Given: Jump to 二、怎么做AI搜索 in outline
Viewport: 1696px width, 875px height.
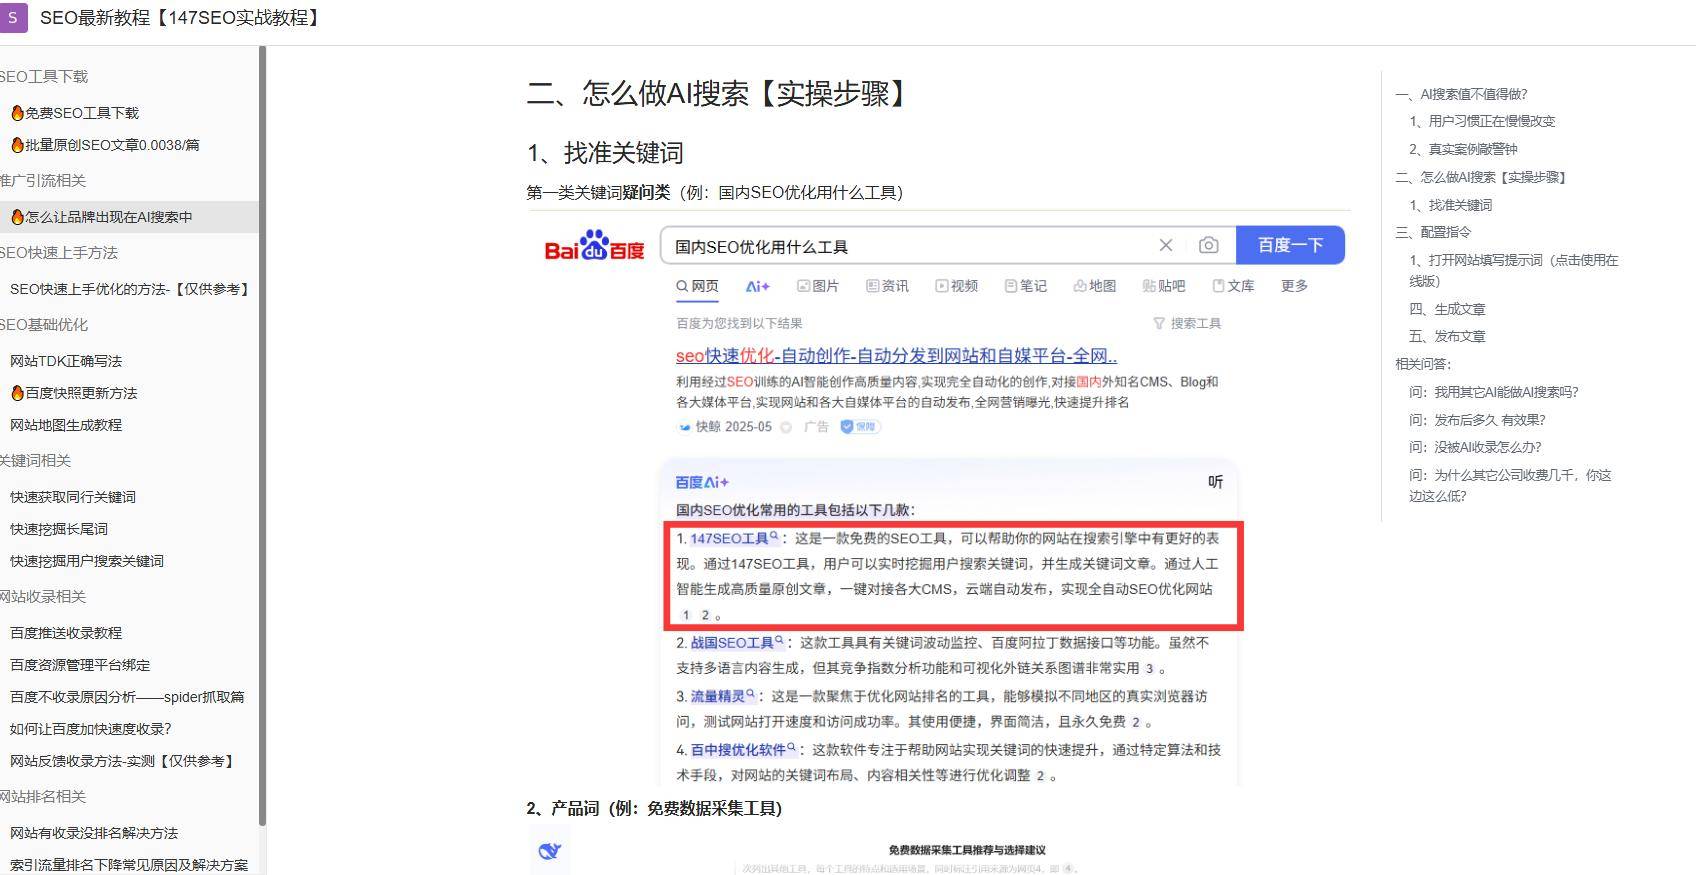Looking at the screenshot, I should click(1481, 177).
